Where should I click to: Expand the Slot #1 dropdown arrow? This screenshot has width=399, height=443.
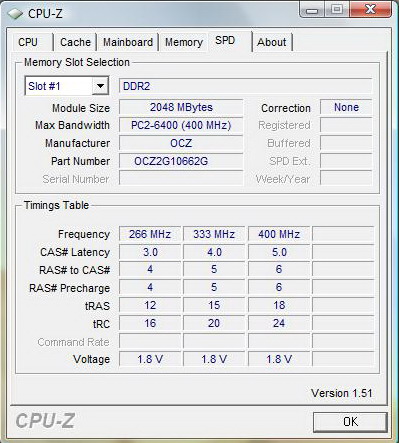[100, 86]
